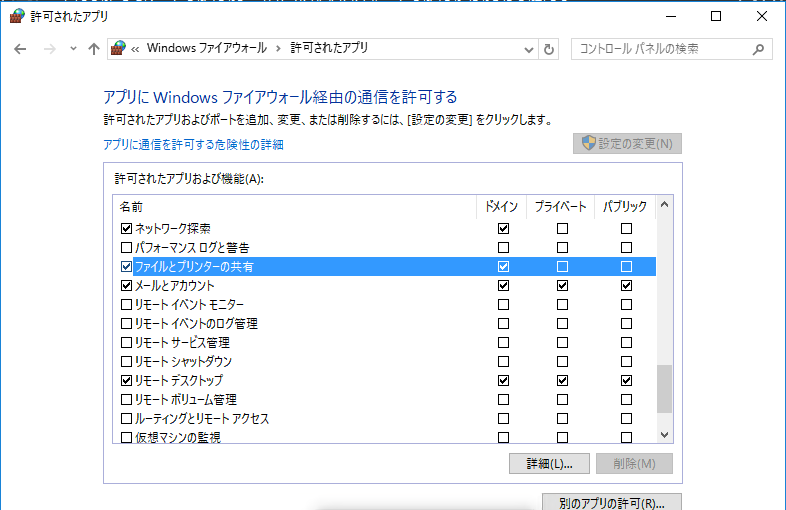Toggle ファイルとプリンターの共有 domain checkbox
The width and height of the screenshot is (786, 510).
pyautogui.click(x=503, y=267)
